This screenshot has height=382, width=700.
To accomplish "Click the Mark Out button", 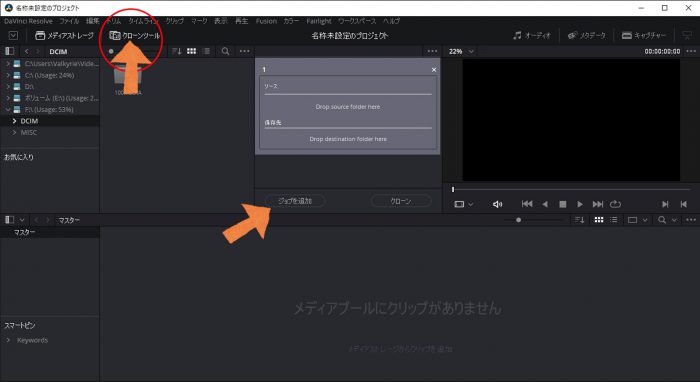I will point(683,204).
